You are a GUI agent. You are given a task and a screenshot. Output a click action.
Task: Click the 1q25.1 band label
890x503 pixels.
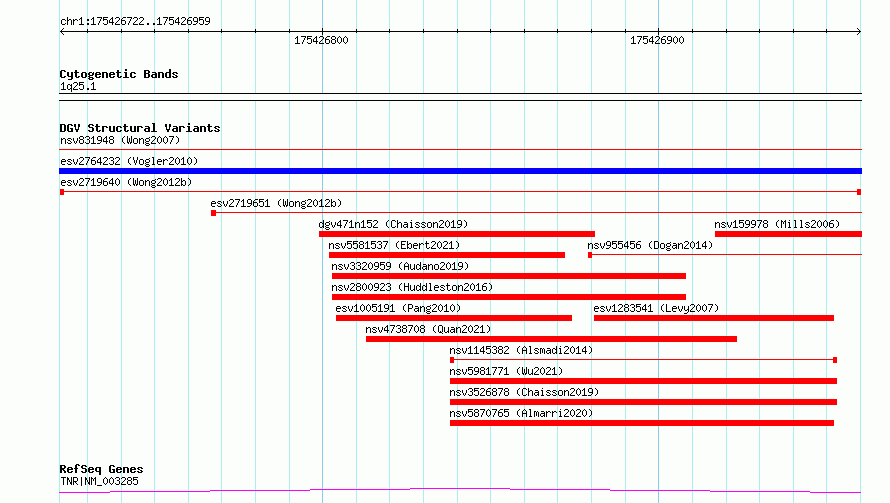click(x=78, y=86)
